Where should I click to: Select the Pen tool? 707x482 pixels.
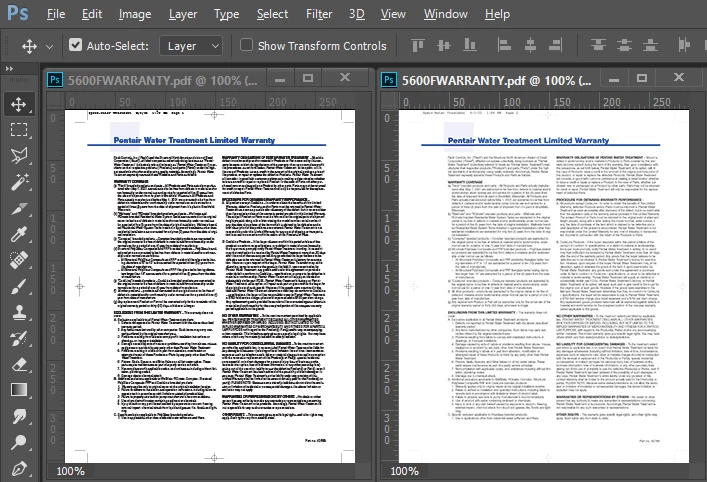(18, 468)
